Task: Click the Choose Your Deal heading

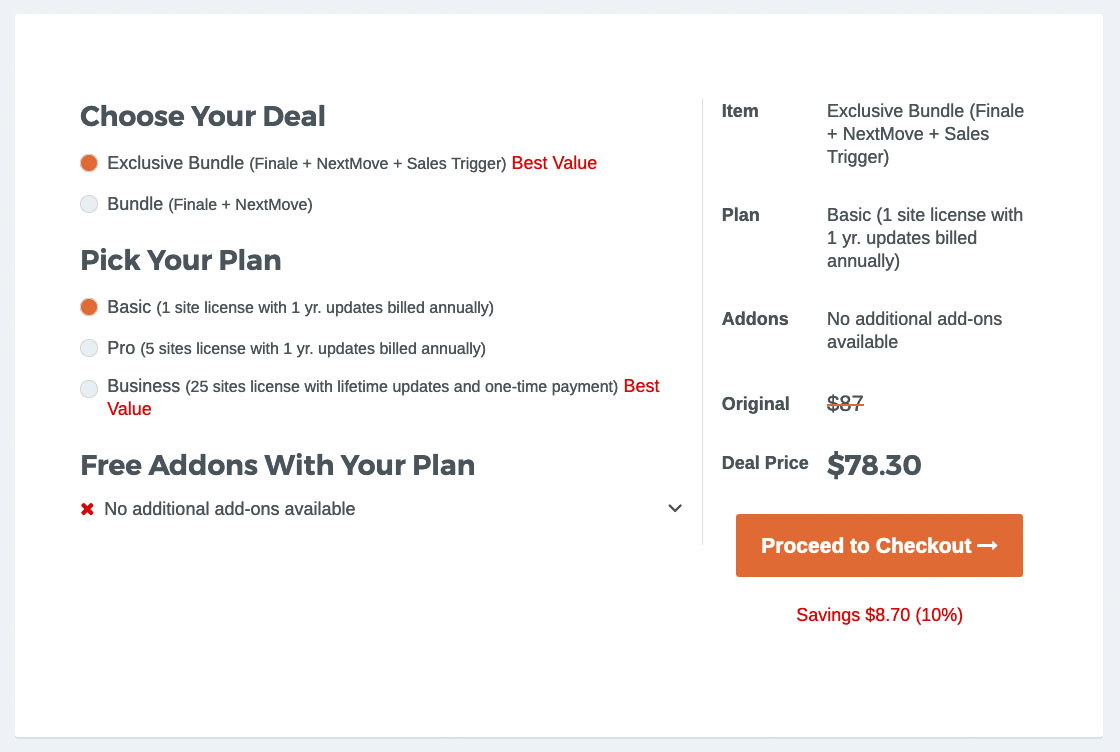Action: coord(203,116)
